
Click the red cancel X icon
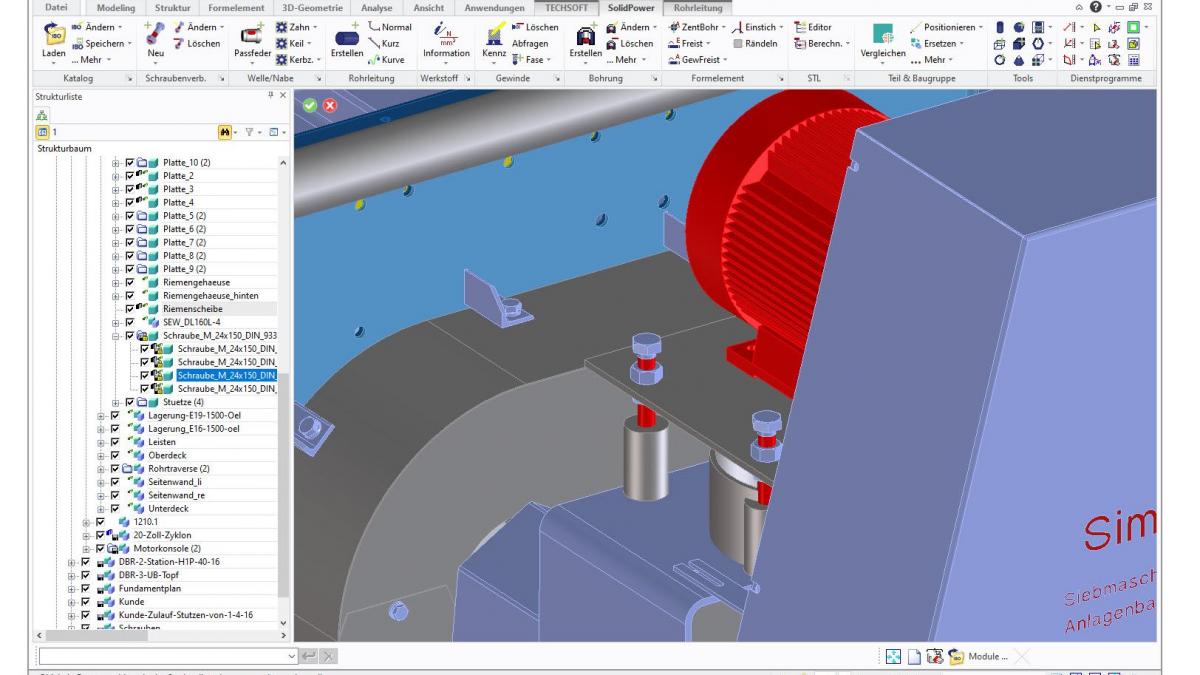pos(329,104)
